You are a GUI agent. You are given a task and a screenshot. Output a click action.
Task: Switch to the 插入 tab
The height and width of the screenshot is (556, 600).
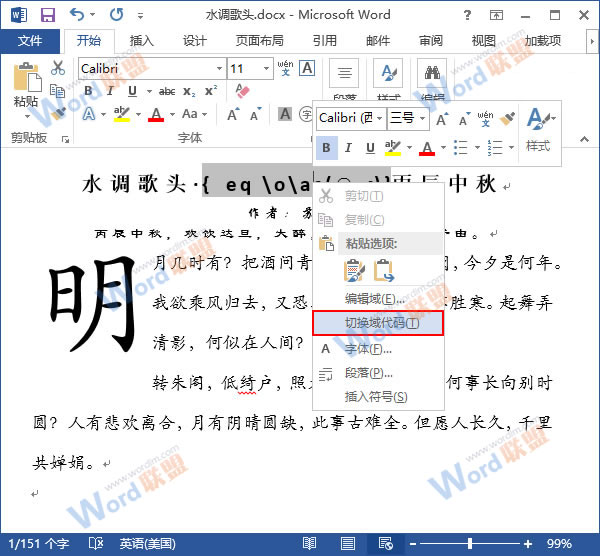(x=141, y=41)
